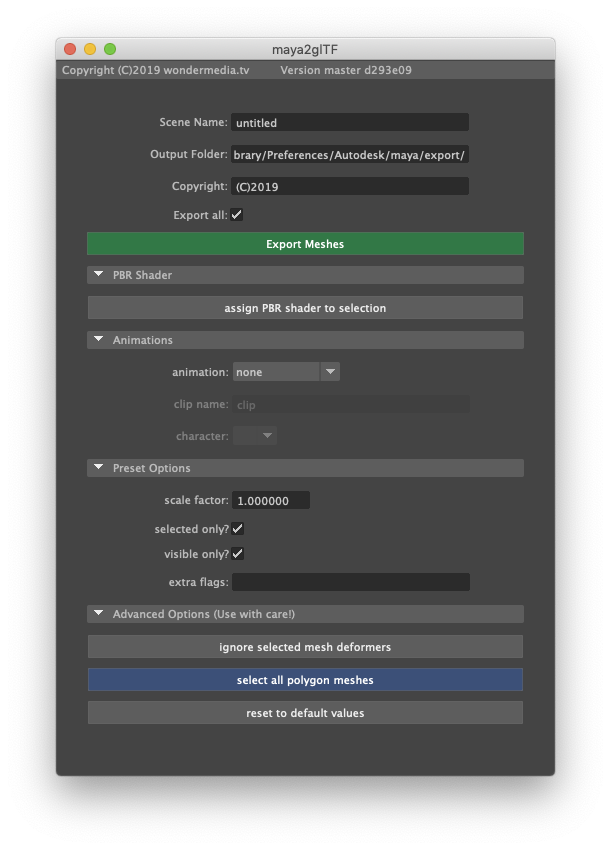Viewport: 611px width, 850px height.
Task: Click the clip name placeholder field
Action: click(349, 404)
